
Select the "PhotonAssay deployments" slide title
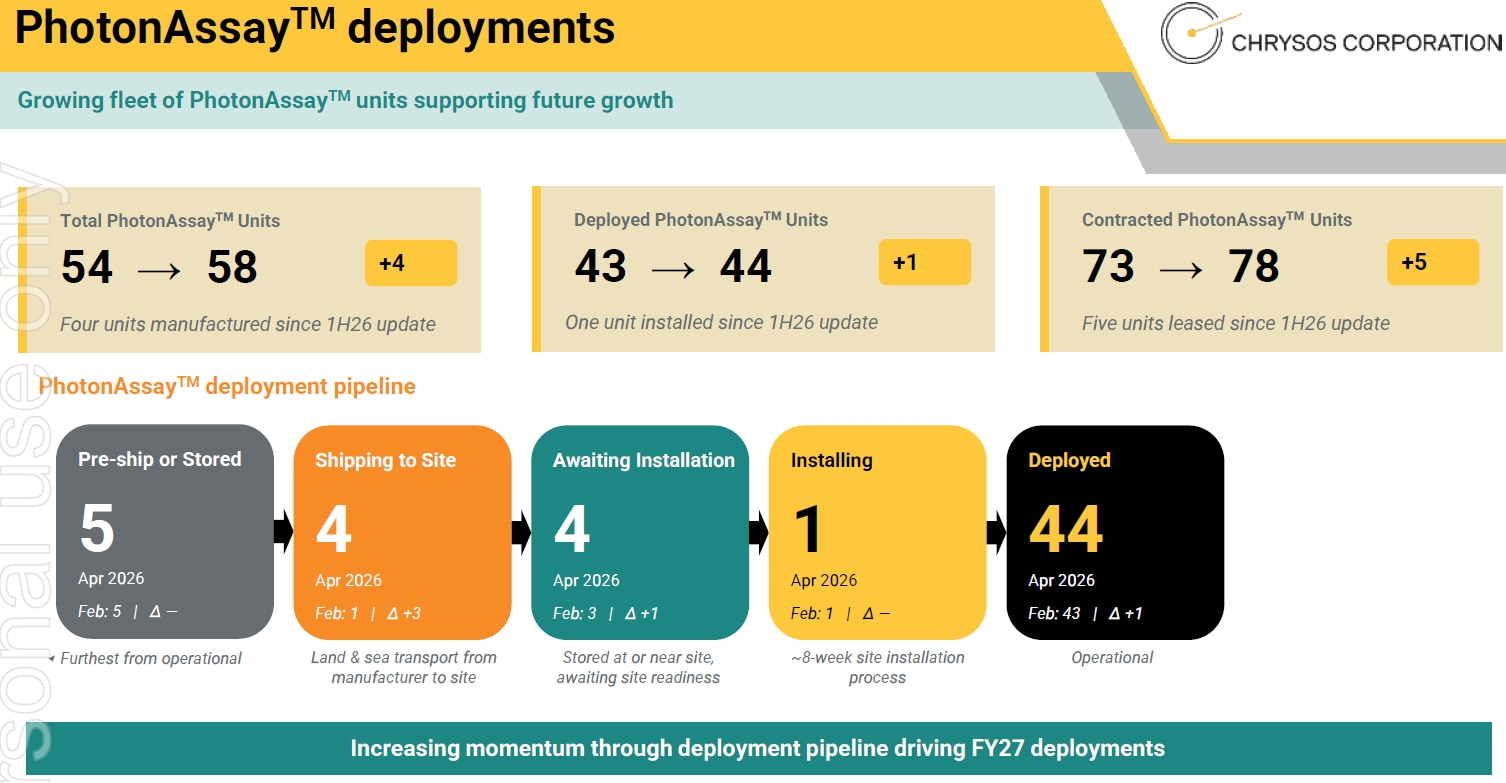315,28
